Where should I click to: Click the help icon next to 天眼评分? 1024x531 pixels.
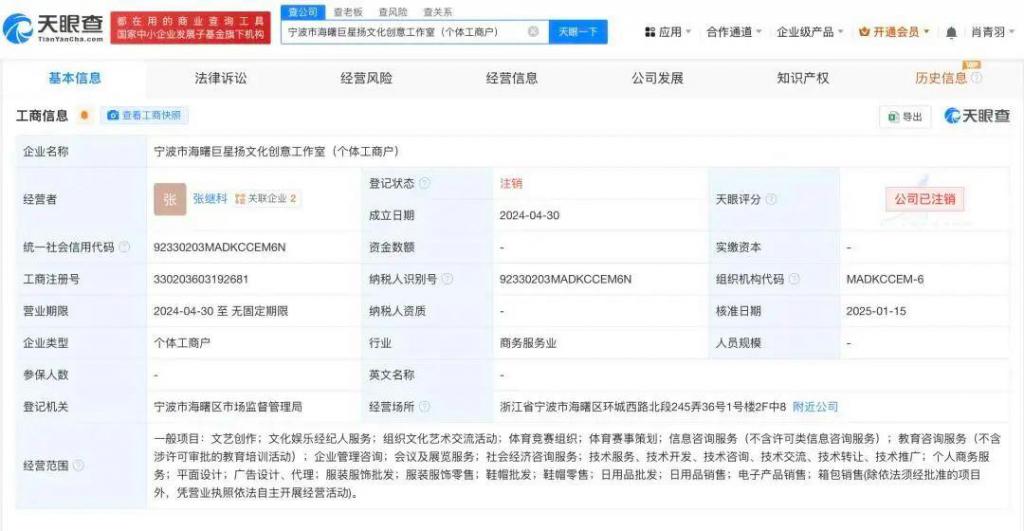click(771, 199)
